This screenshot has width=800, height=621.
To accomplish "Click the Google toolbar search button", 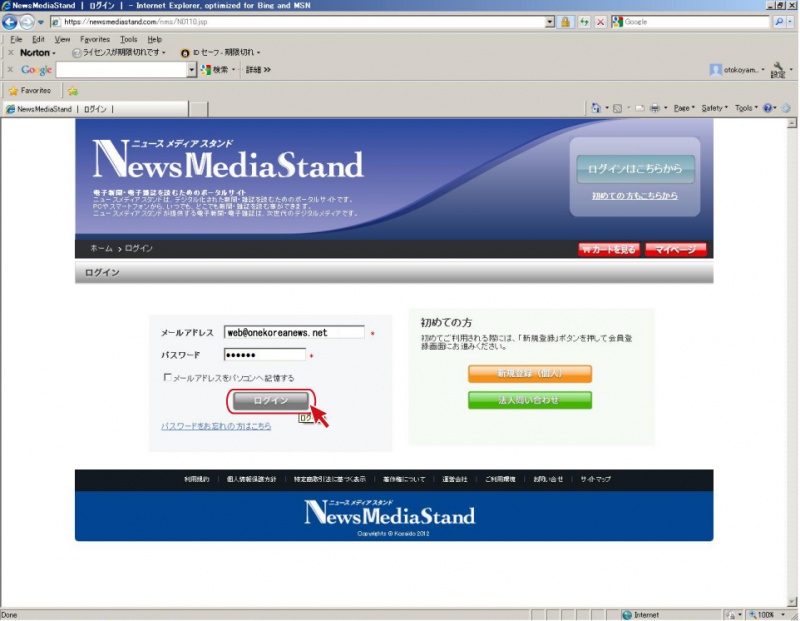I will click(214, 70).
